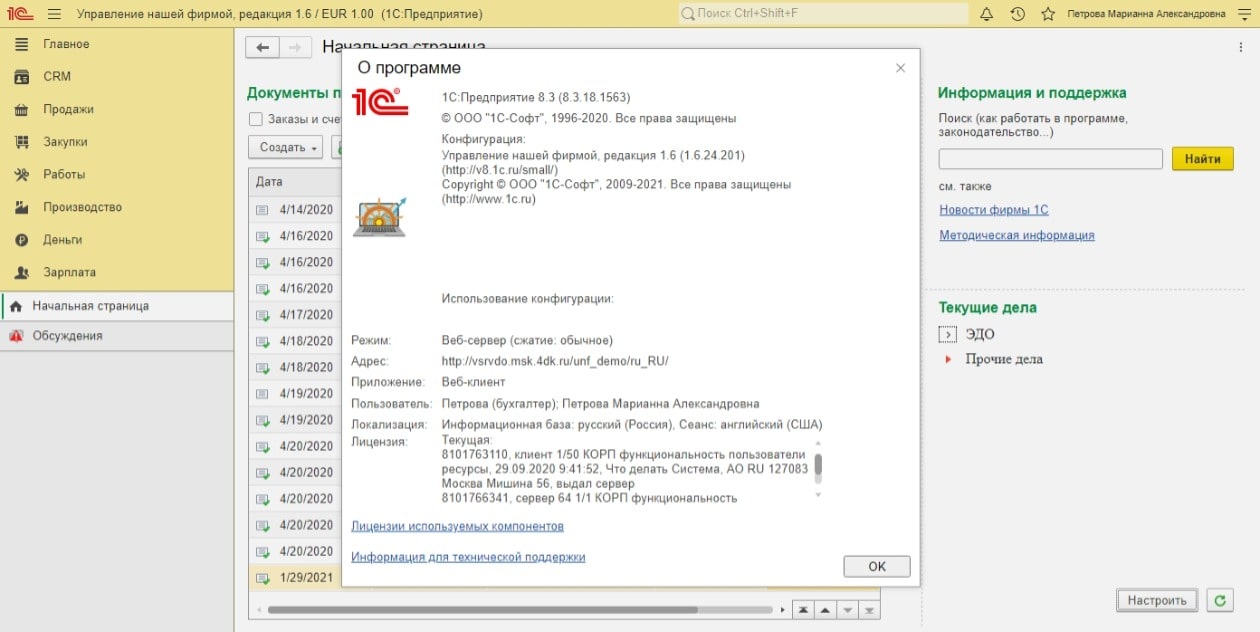
Task: Open the Создать dropdown
Action: pyautogui.click(x=285, y=147)
